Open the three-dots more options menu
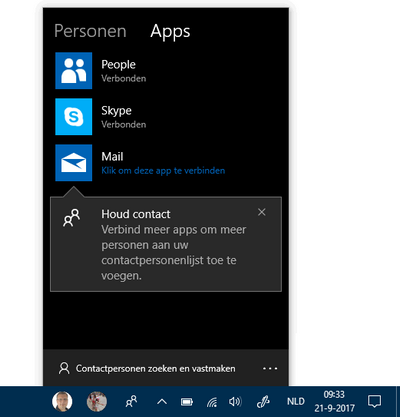The width and height of the screenshot is (400, 417). (x=270, y=369)
